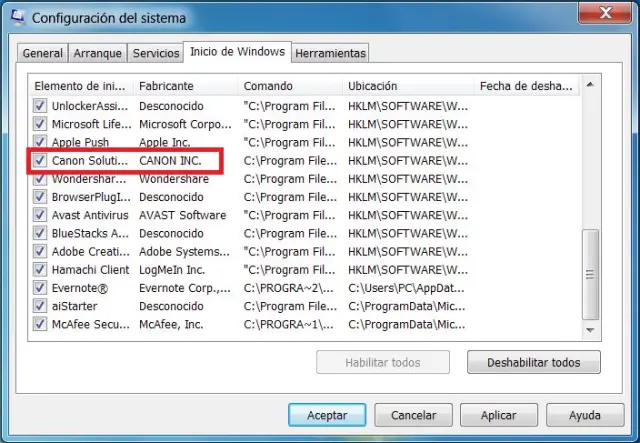Confirm with the Aceptar button
This screenshot has width=640, height=443.
pos(327,415)
